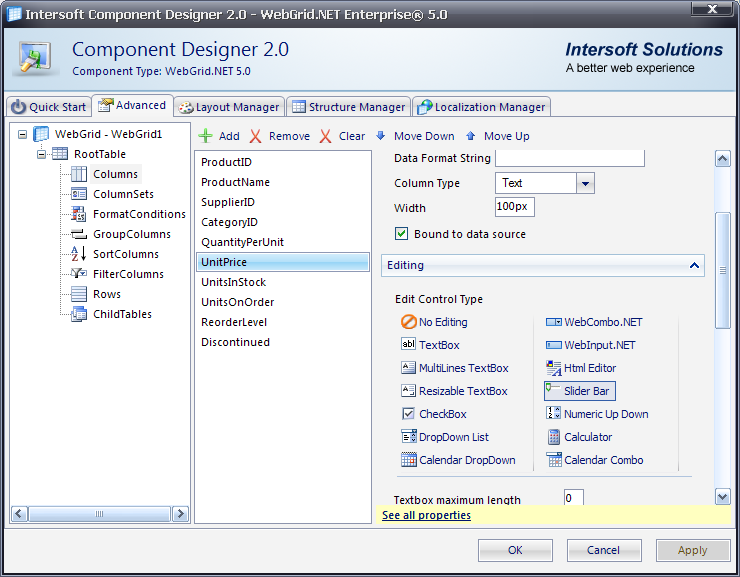Click the GroupColumns tree icon
The height and width of the screenshot is (577, 740).
pos(79,234)
